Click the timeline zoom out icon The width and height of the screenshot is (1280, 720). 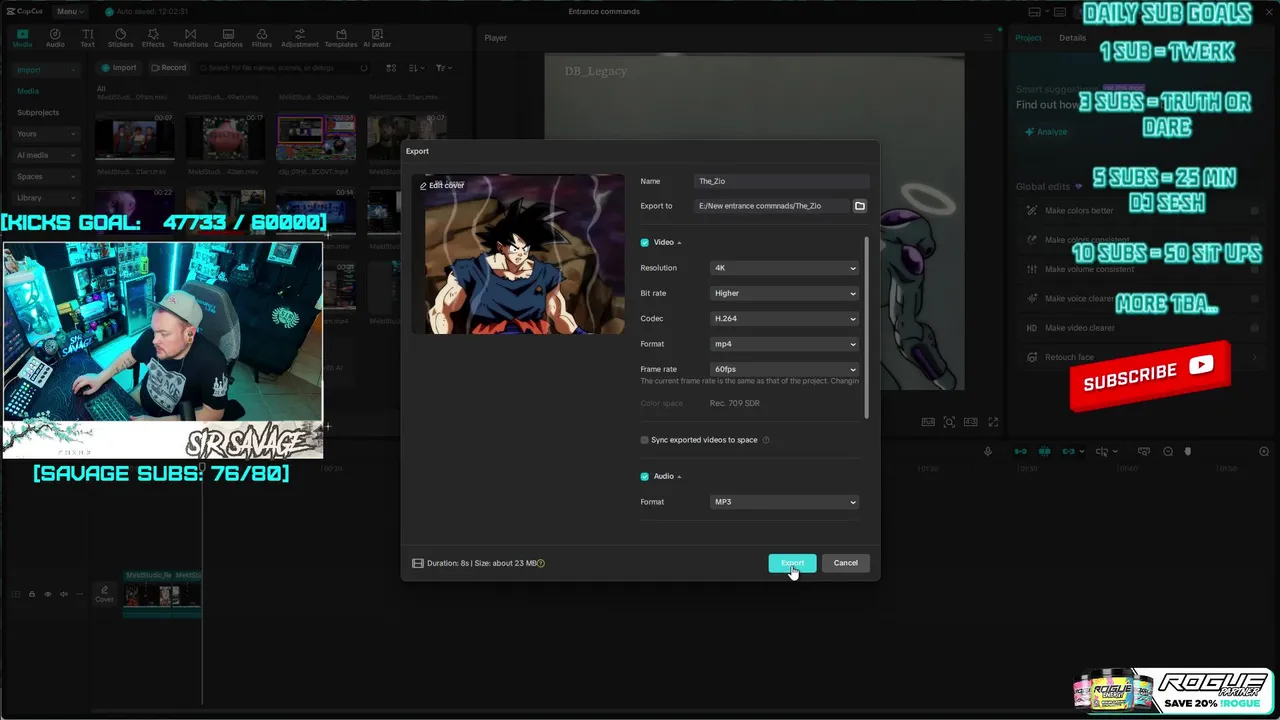pos(1168,452)
